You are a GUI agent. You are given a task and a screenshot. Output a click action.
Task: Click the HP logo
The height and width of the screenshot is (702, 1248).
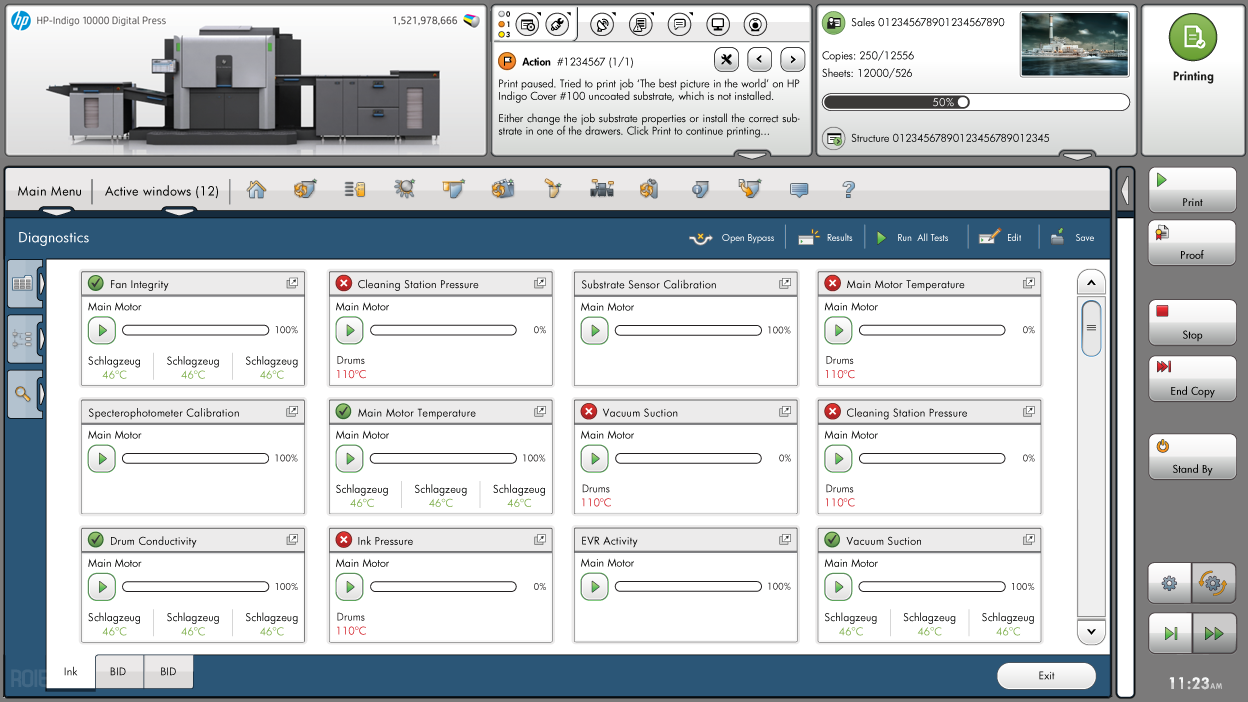[x=20, y=20]
